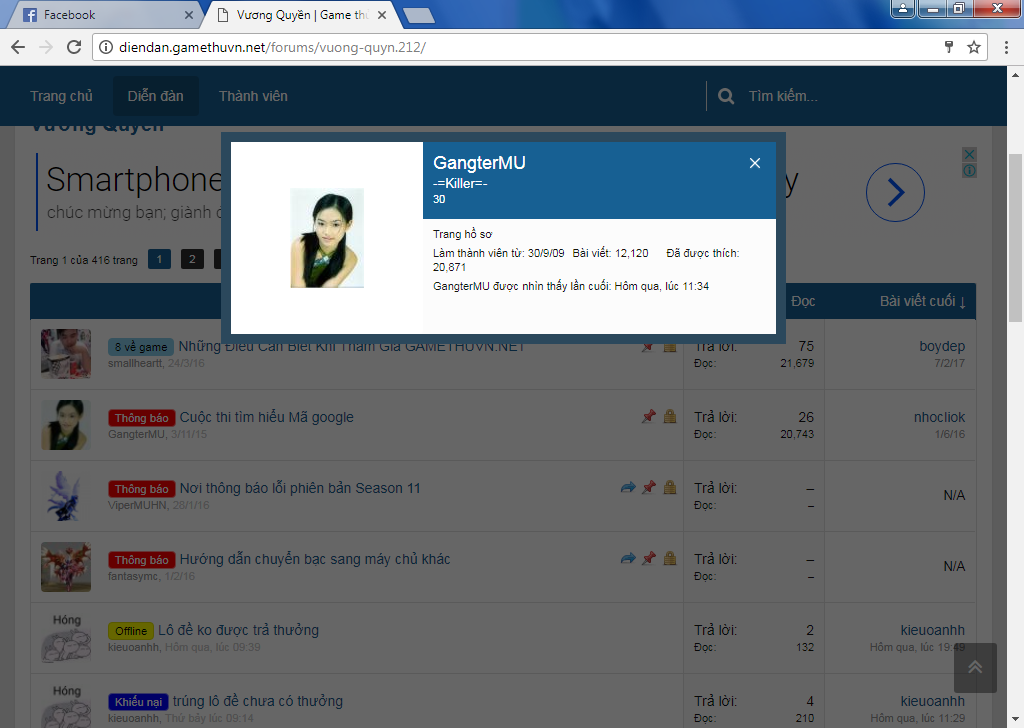Open Trang hồ sơ profile link
This screenshot has width=1024, height=728.
(x=462, y=234)
